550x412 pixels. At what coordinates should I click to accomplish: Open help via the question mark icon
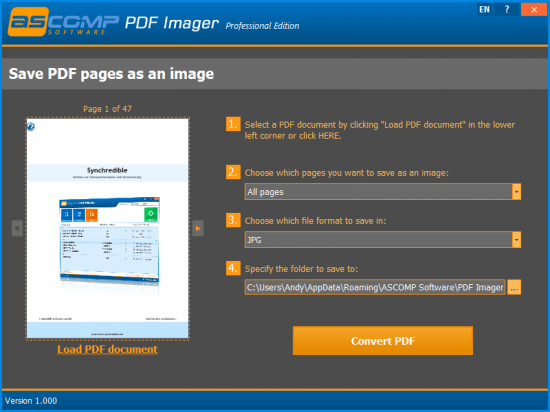point(507,9)
